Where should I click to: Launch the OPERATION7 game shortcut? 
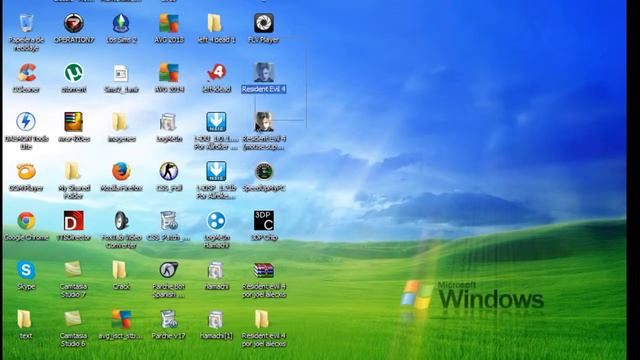(x=74, y=23)
